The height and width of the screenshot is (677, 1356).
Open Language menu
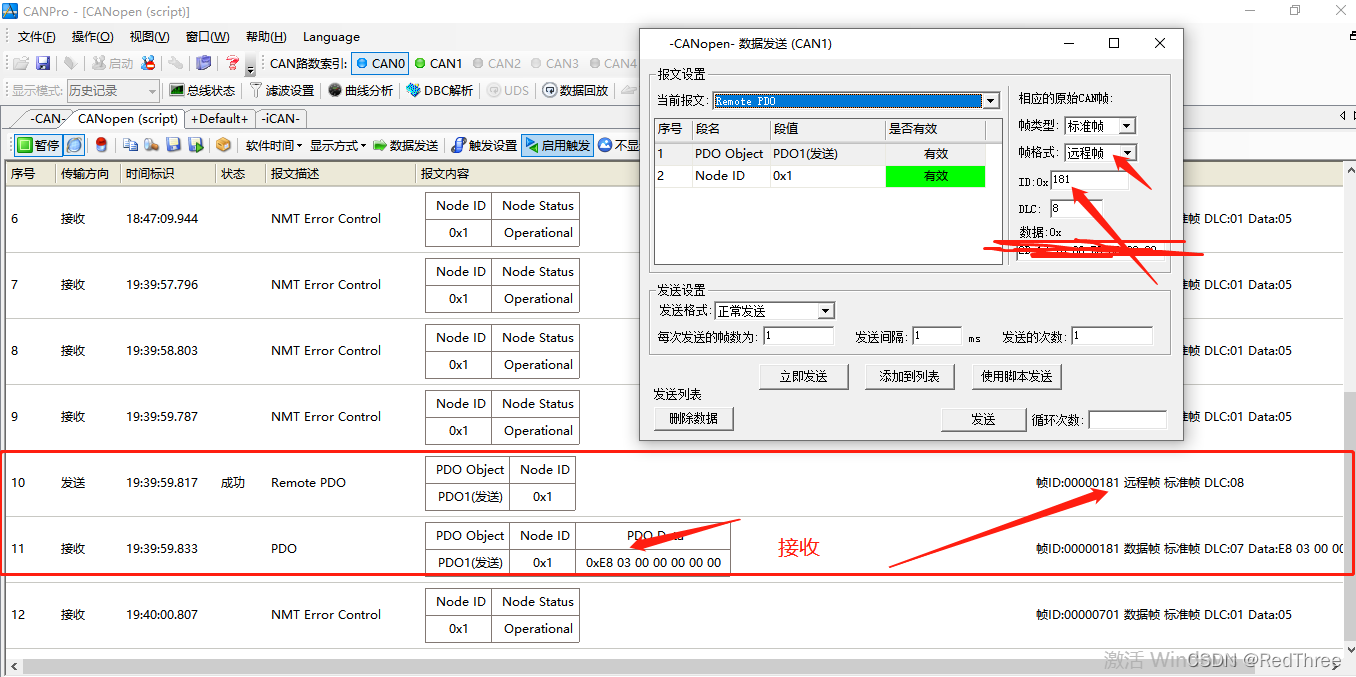(x=331, y=37)
